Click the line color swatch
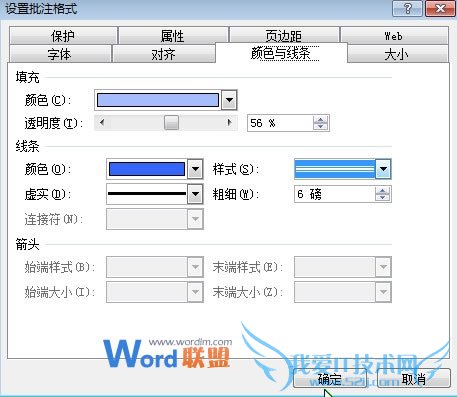The height and width of the screenshot is (397, 457). click(147, 169)
